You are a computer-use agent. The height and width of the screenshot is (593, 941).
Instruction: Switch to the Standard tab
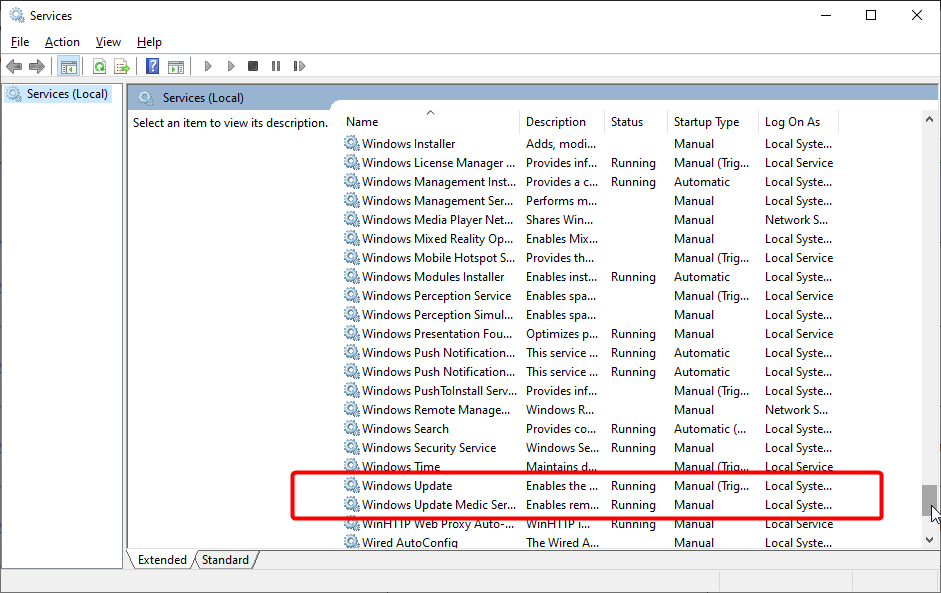(226, 559)
